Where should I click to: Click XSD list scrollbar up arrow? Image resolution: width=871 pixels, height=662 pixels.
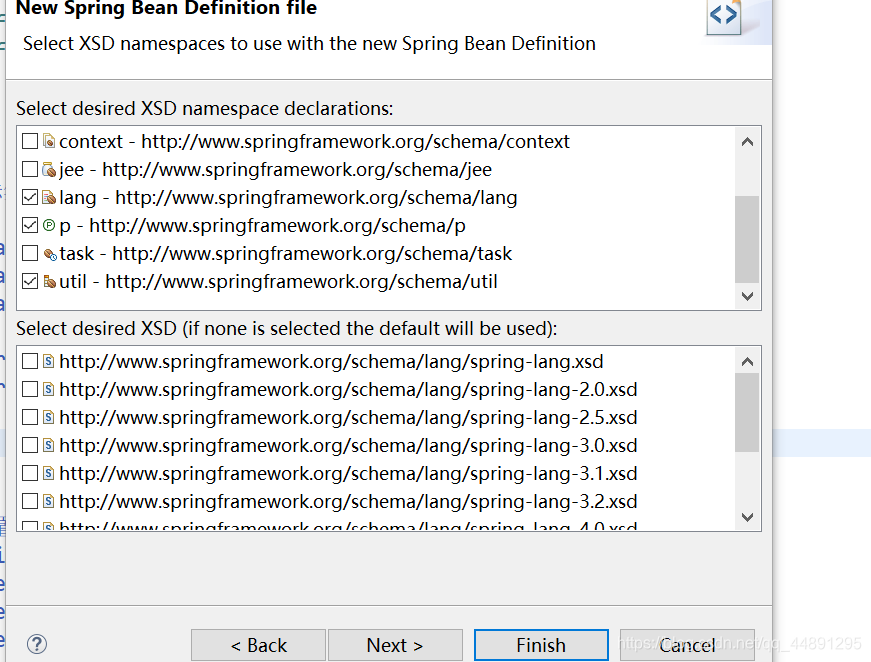pyautogui.click(x=747, y=362)
